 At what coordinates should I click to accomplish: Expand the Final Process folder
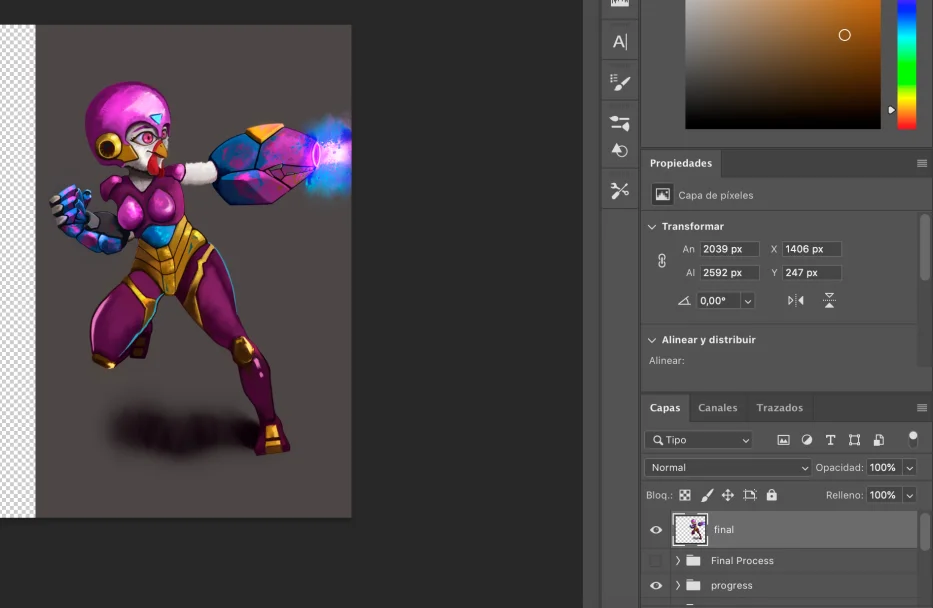(x=677, y=560)
